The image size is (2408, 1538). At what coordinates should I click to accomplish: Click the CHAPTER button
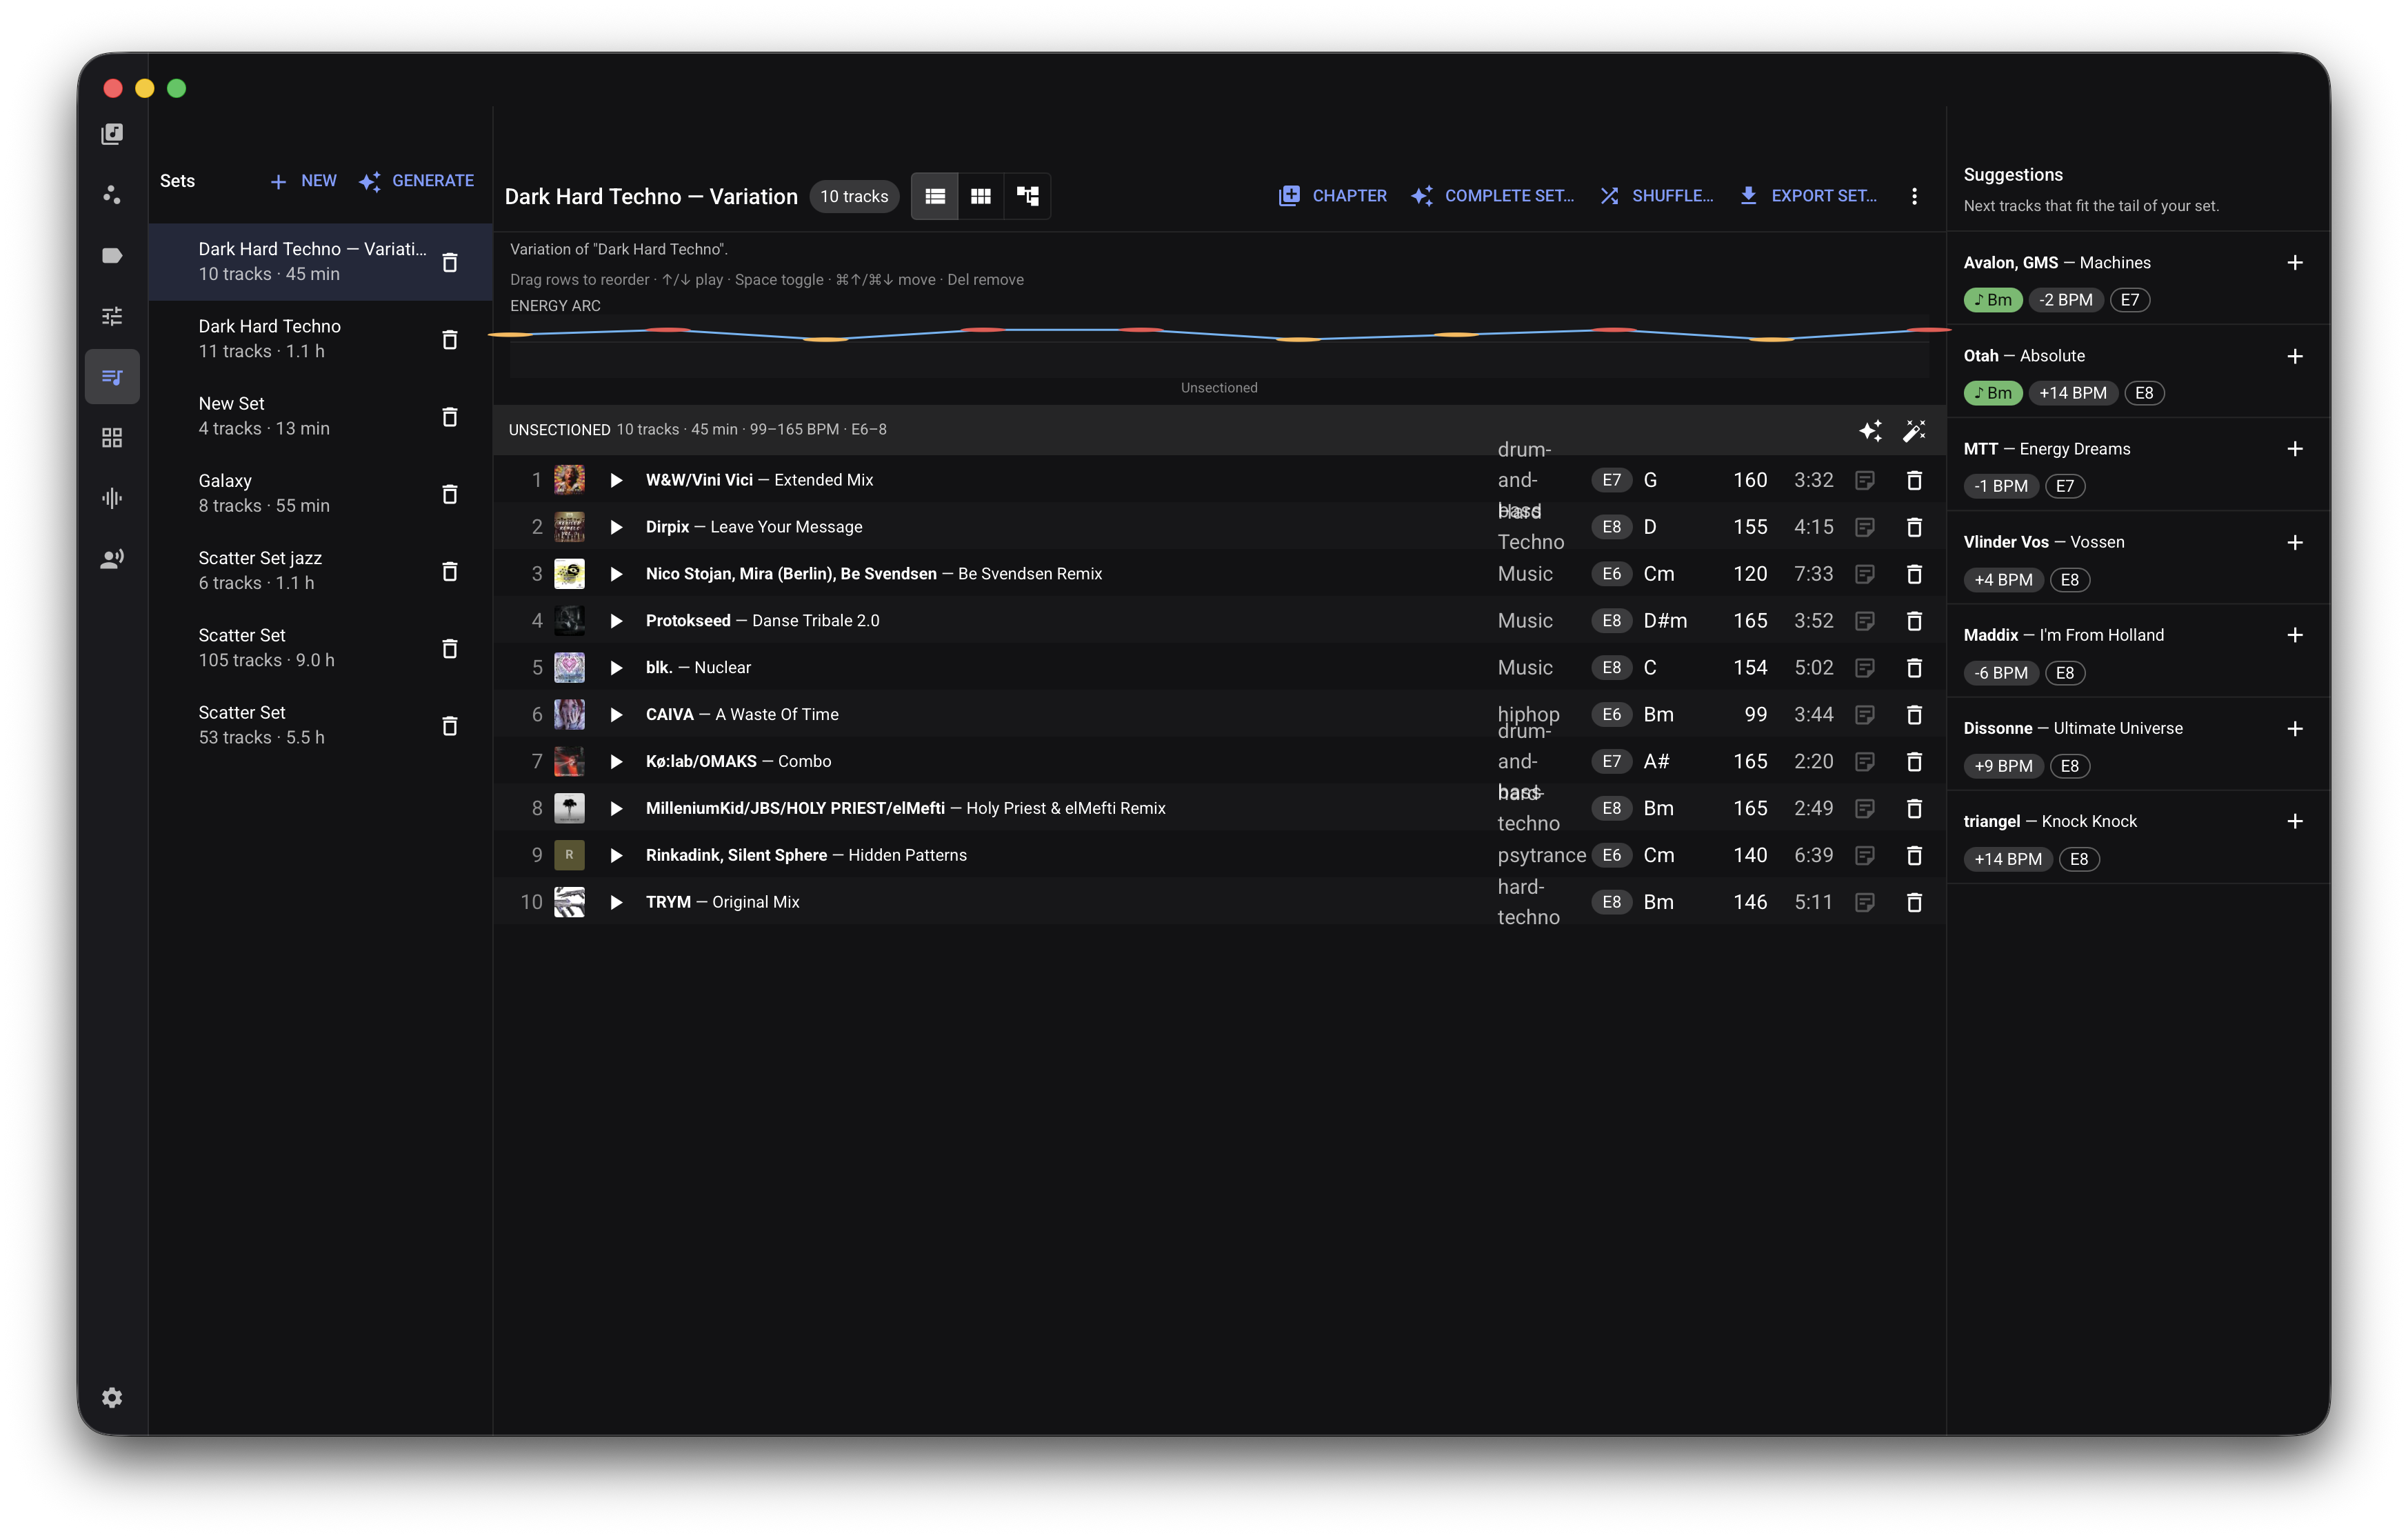(1332, 196)
